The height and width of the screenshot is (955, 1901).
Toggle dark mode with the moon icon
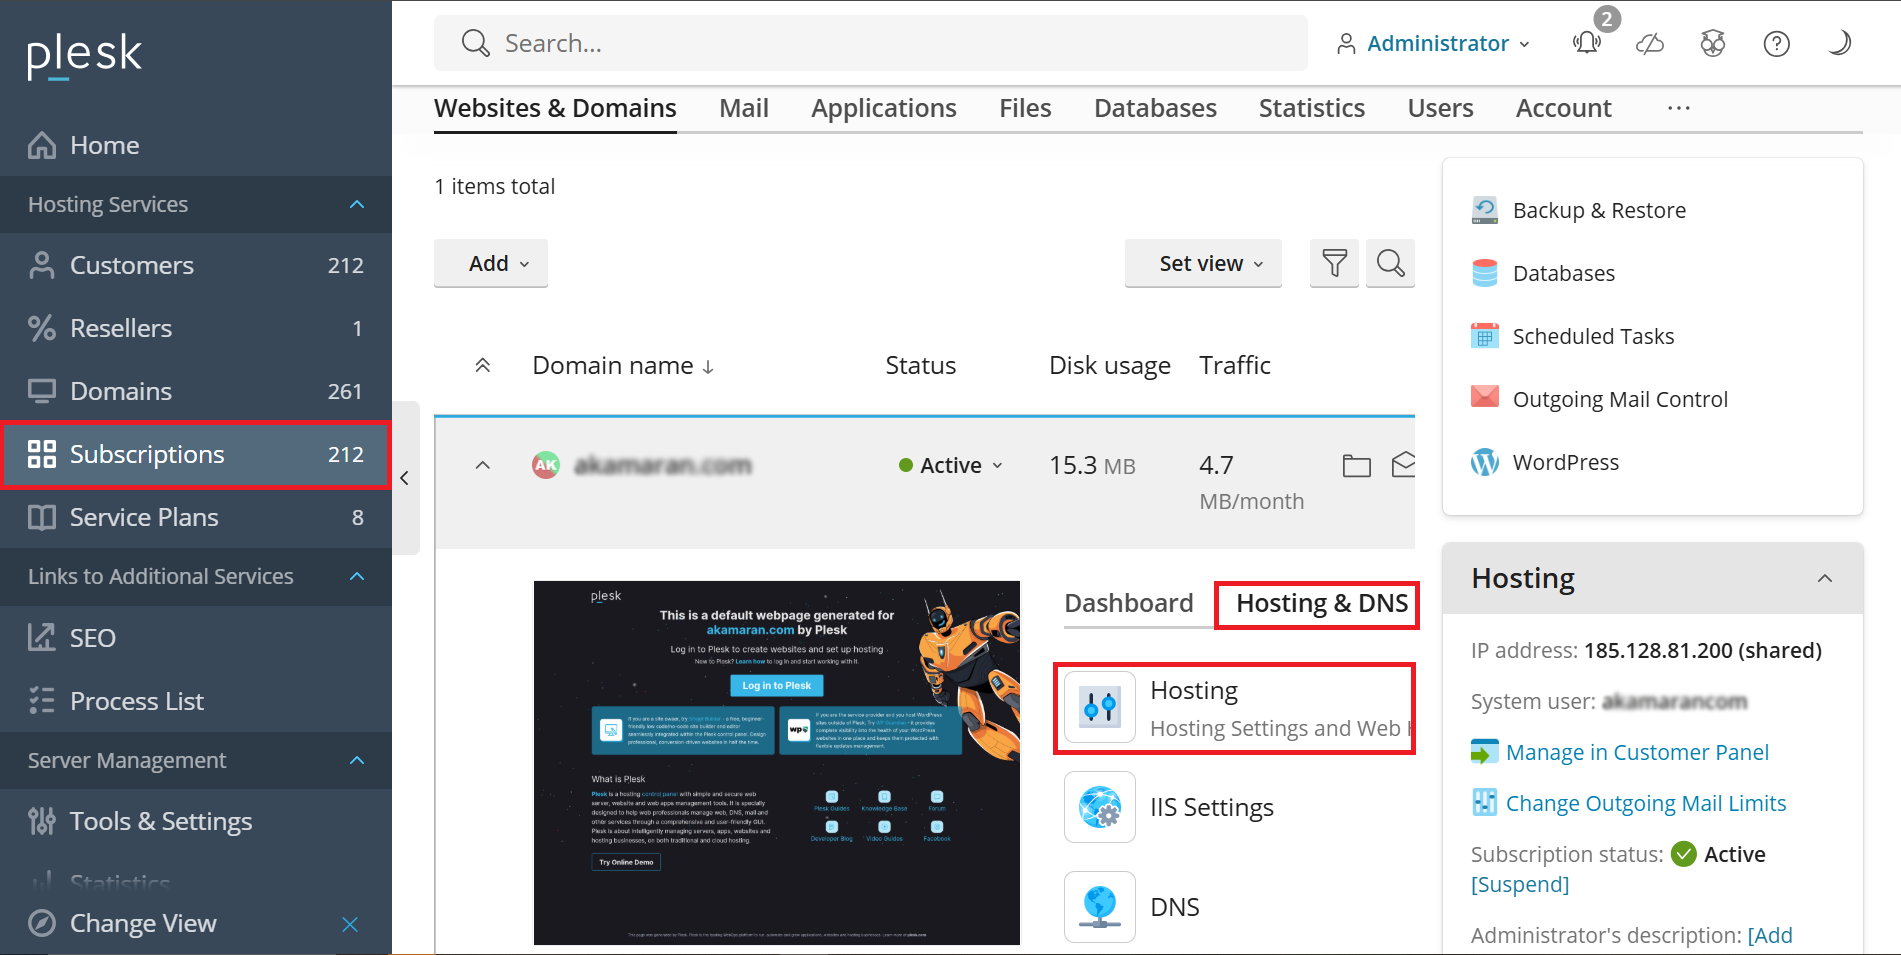1840,43
